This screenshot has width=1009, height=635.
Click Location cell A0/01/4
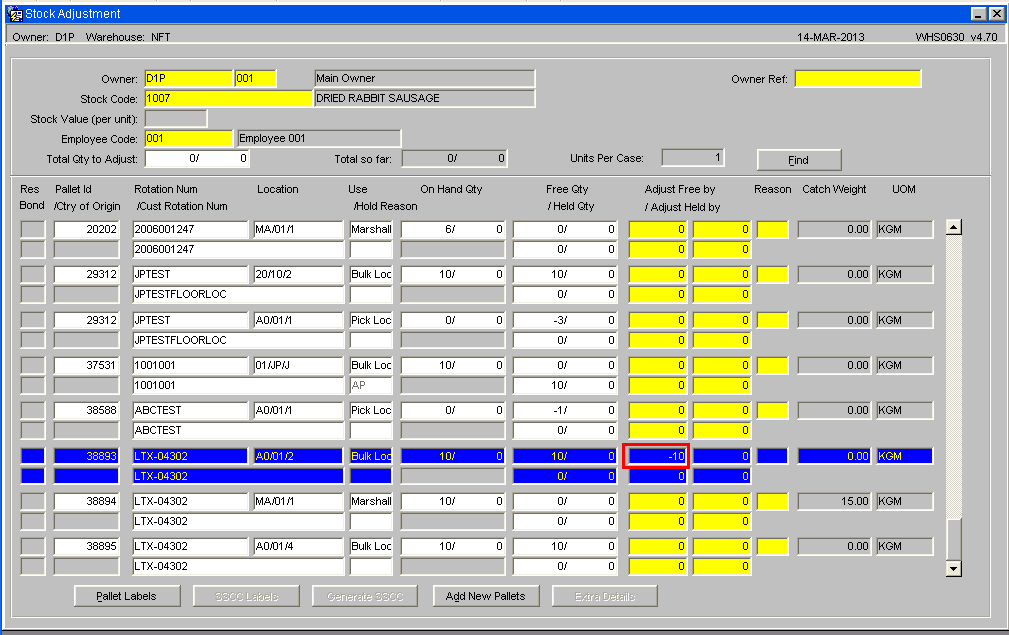299,546
